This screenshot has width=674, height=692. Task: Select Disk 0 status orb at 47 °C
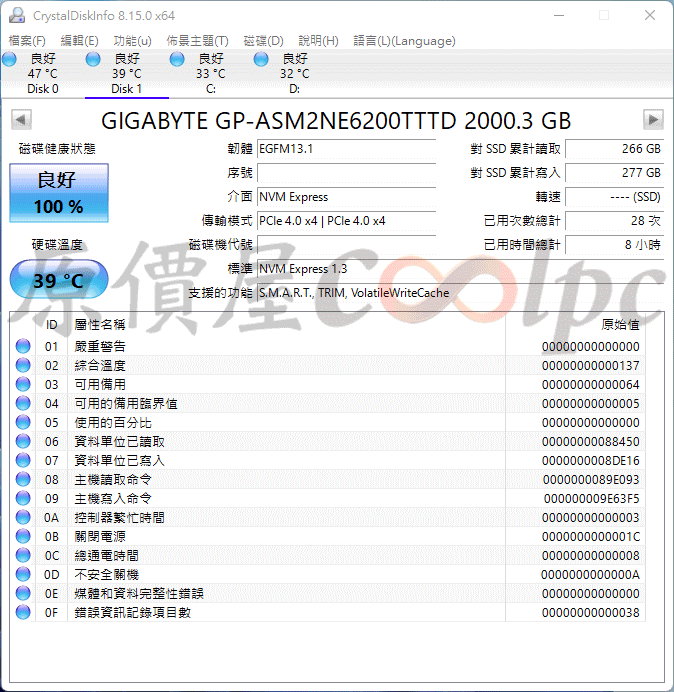point(10,60)
